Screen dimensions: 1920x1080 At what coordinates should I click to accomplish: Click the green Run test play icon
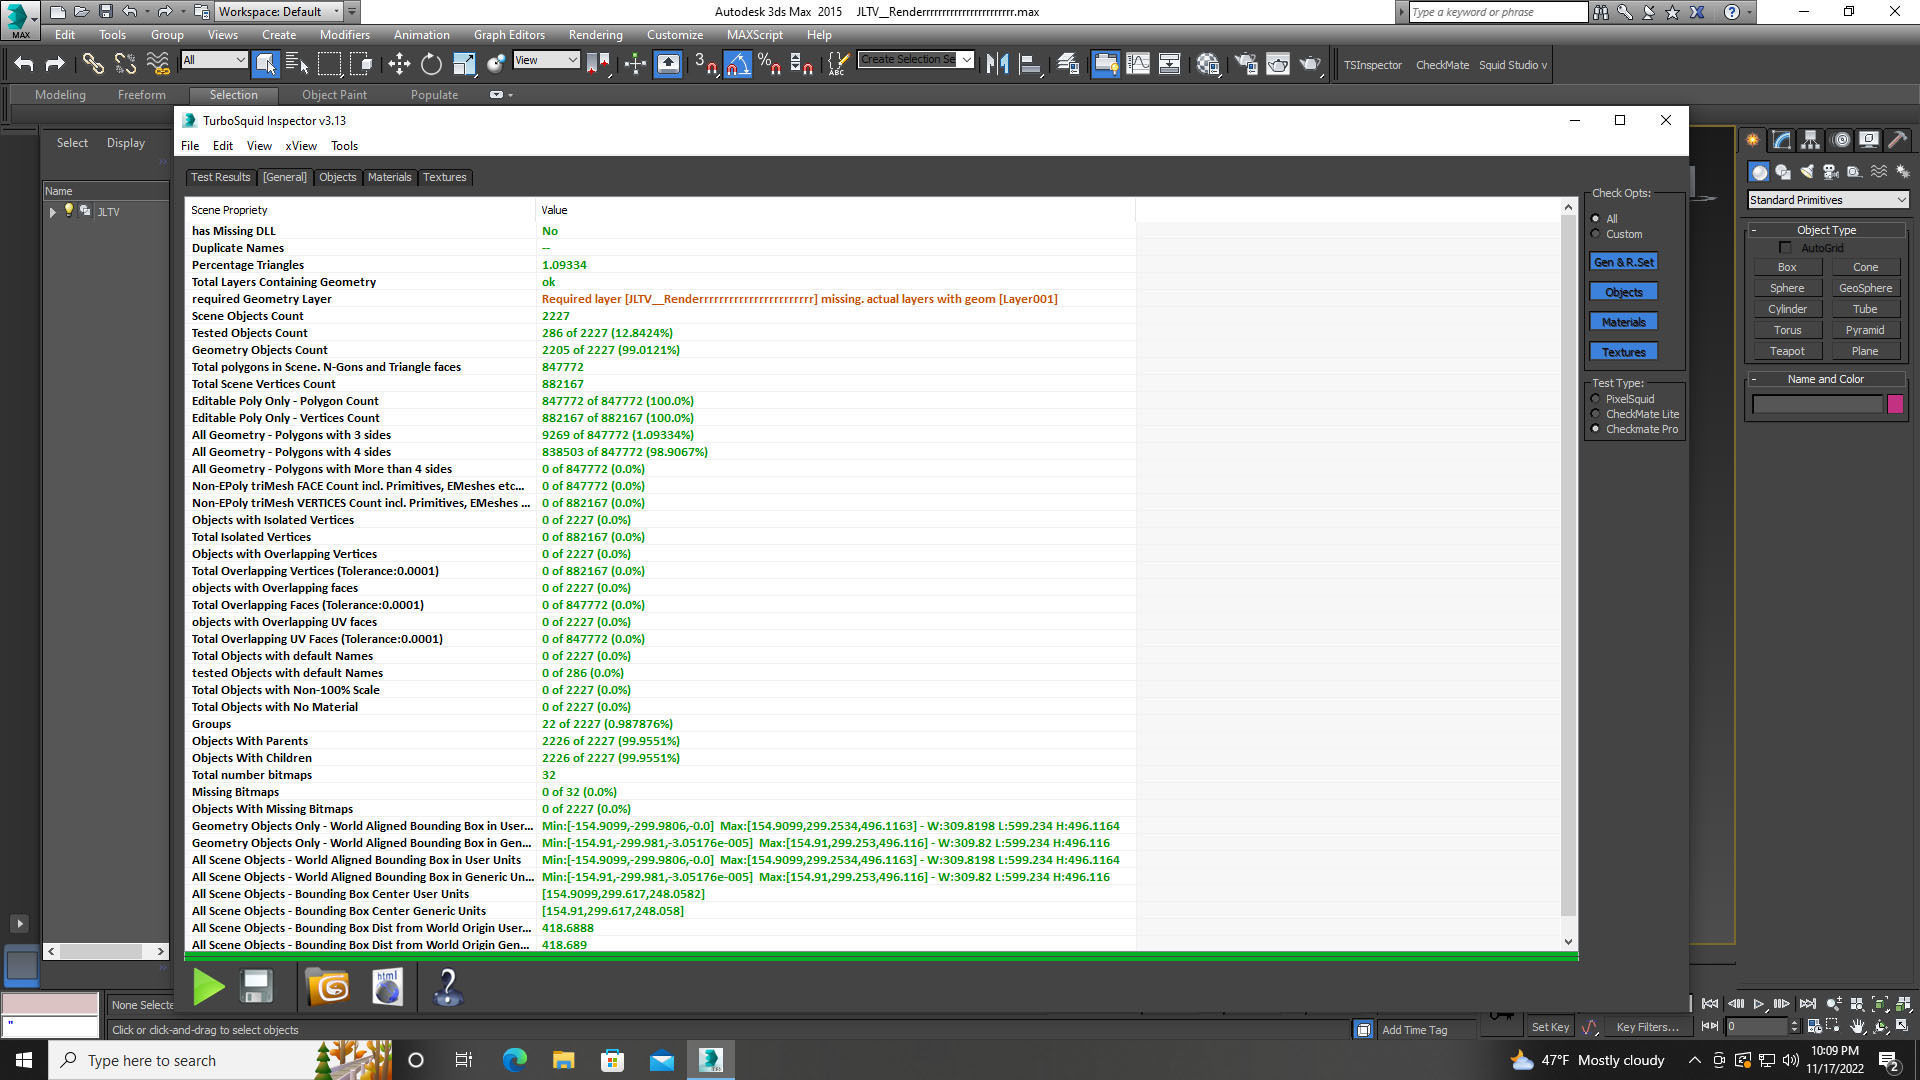coord(208,987)
